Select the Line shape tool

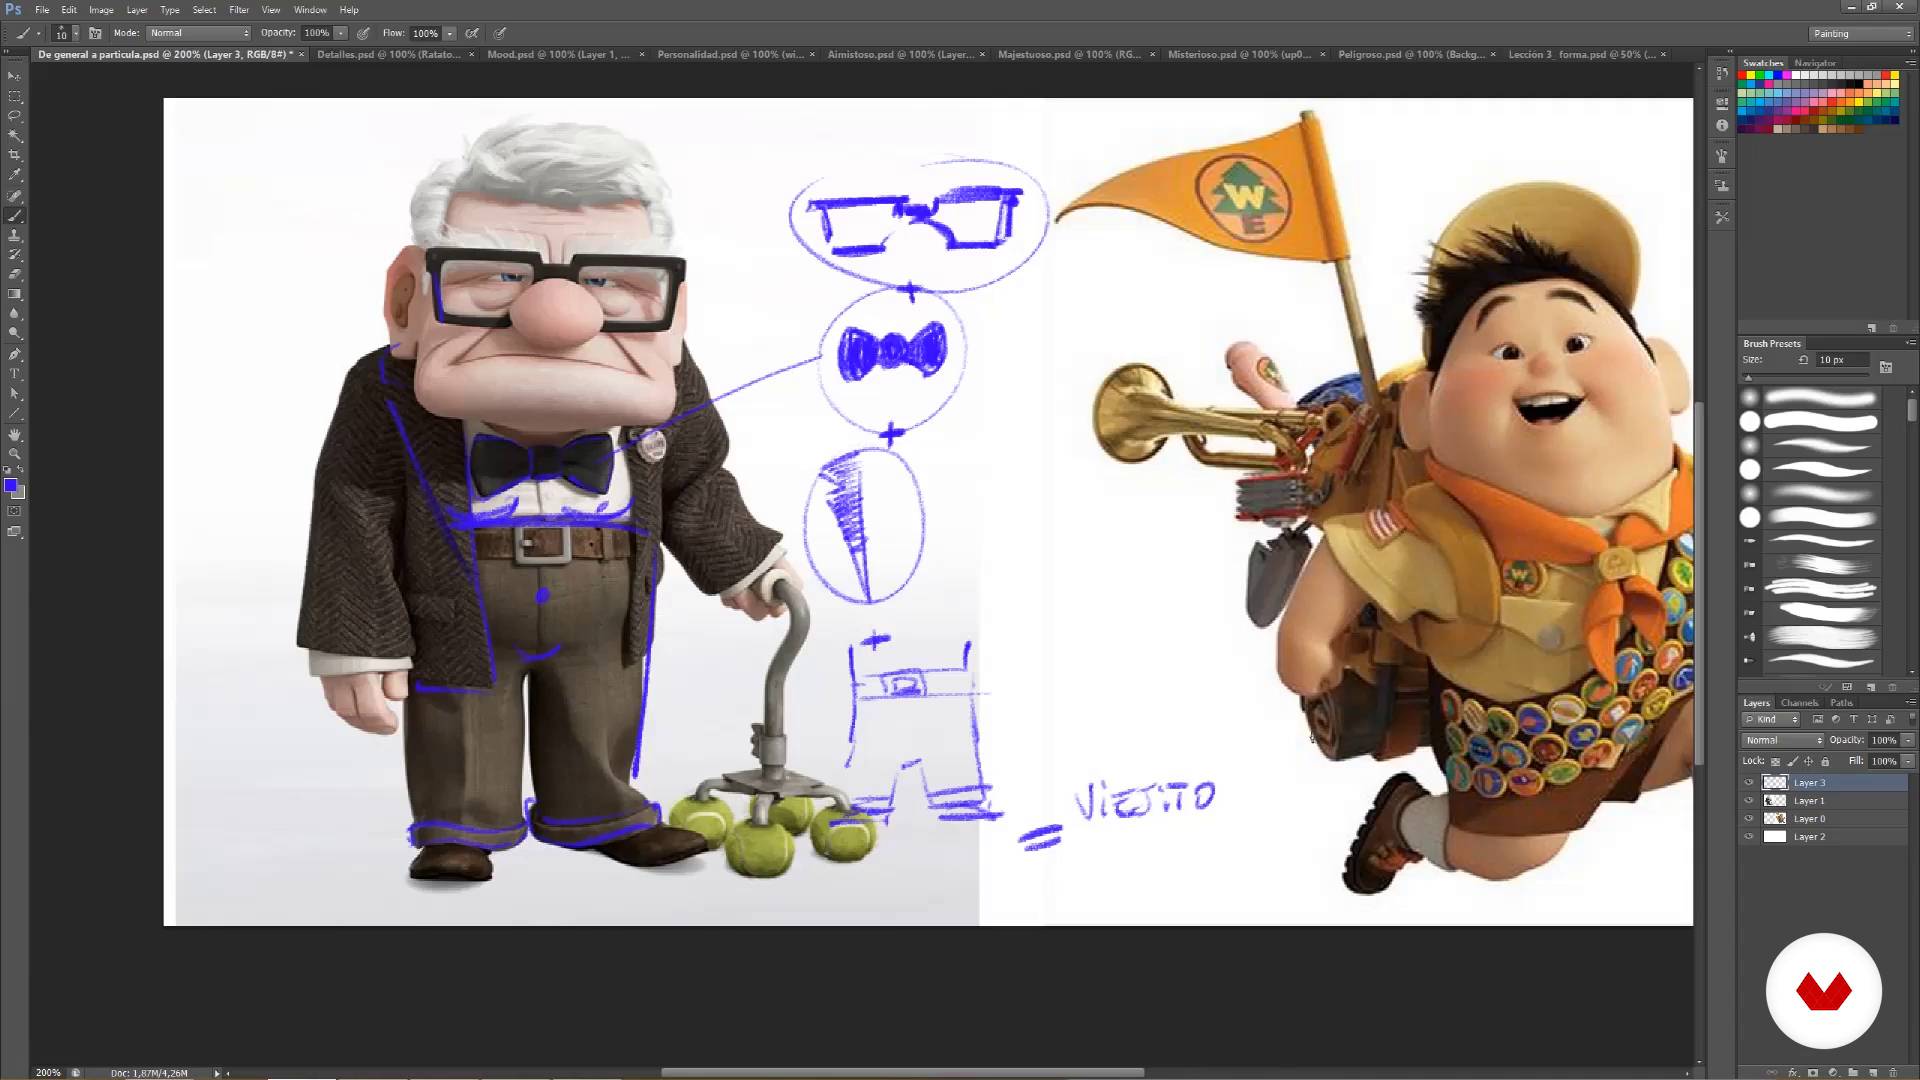pos(14,414)
